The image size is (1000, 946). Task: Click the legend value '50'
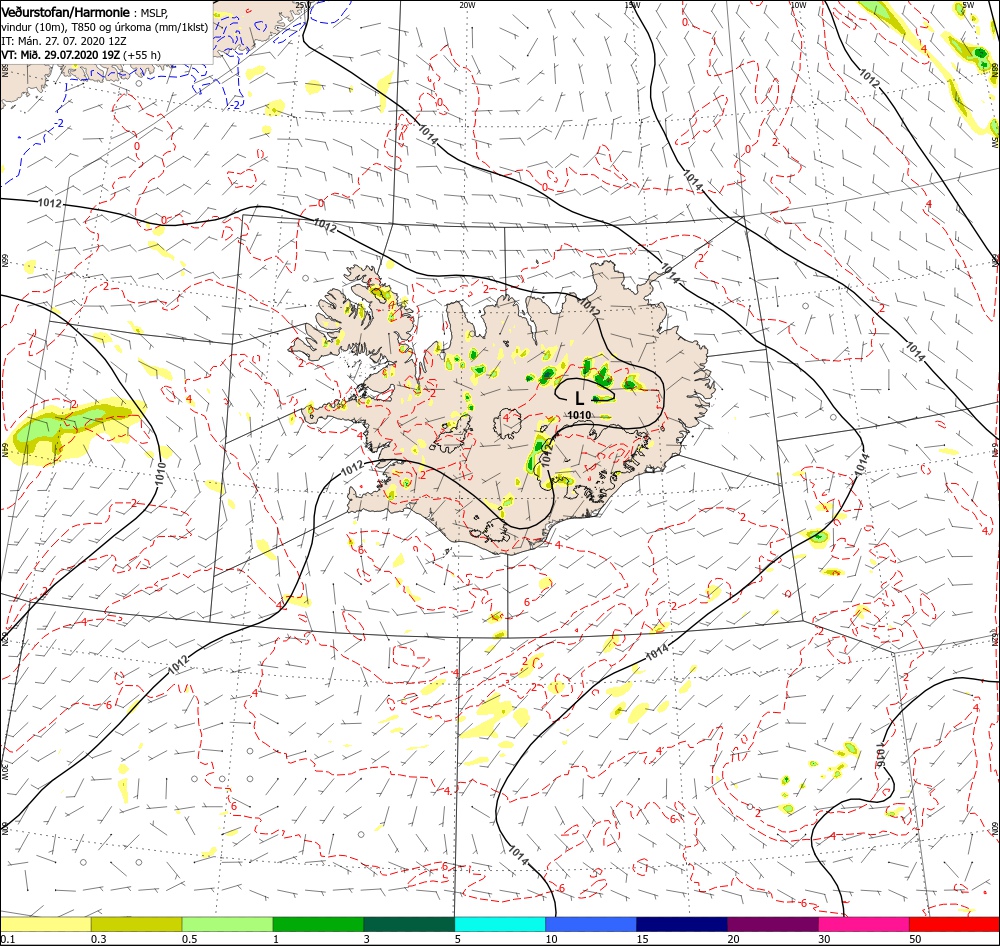[915, 939]
